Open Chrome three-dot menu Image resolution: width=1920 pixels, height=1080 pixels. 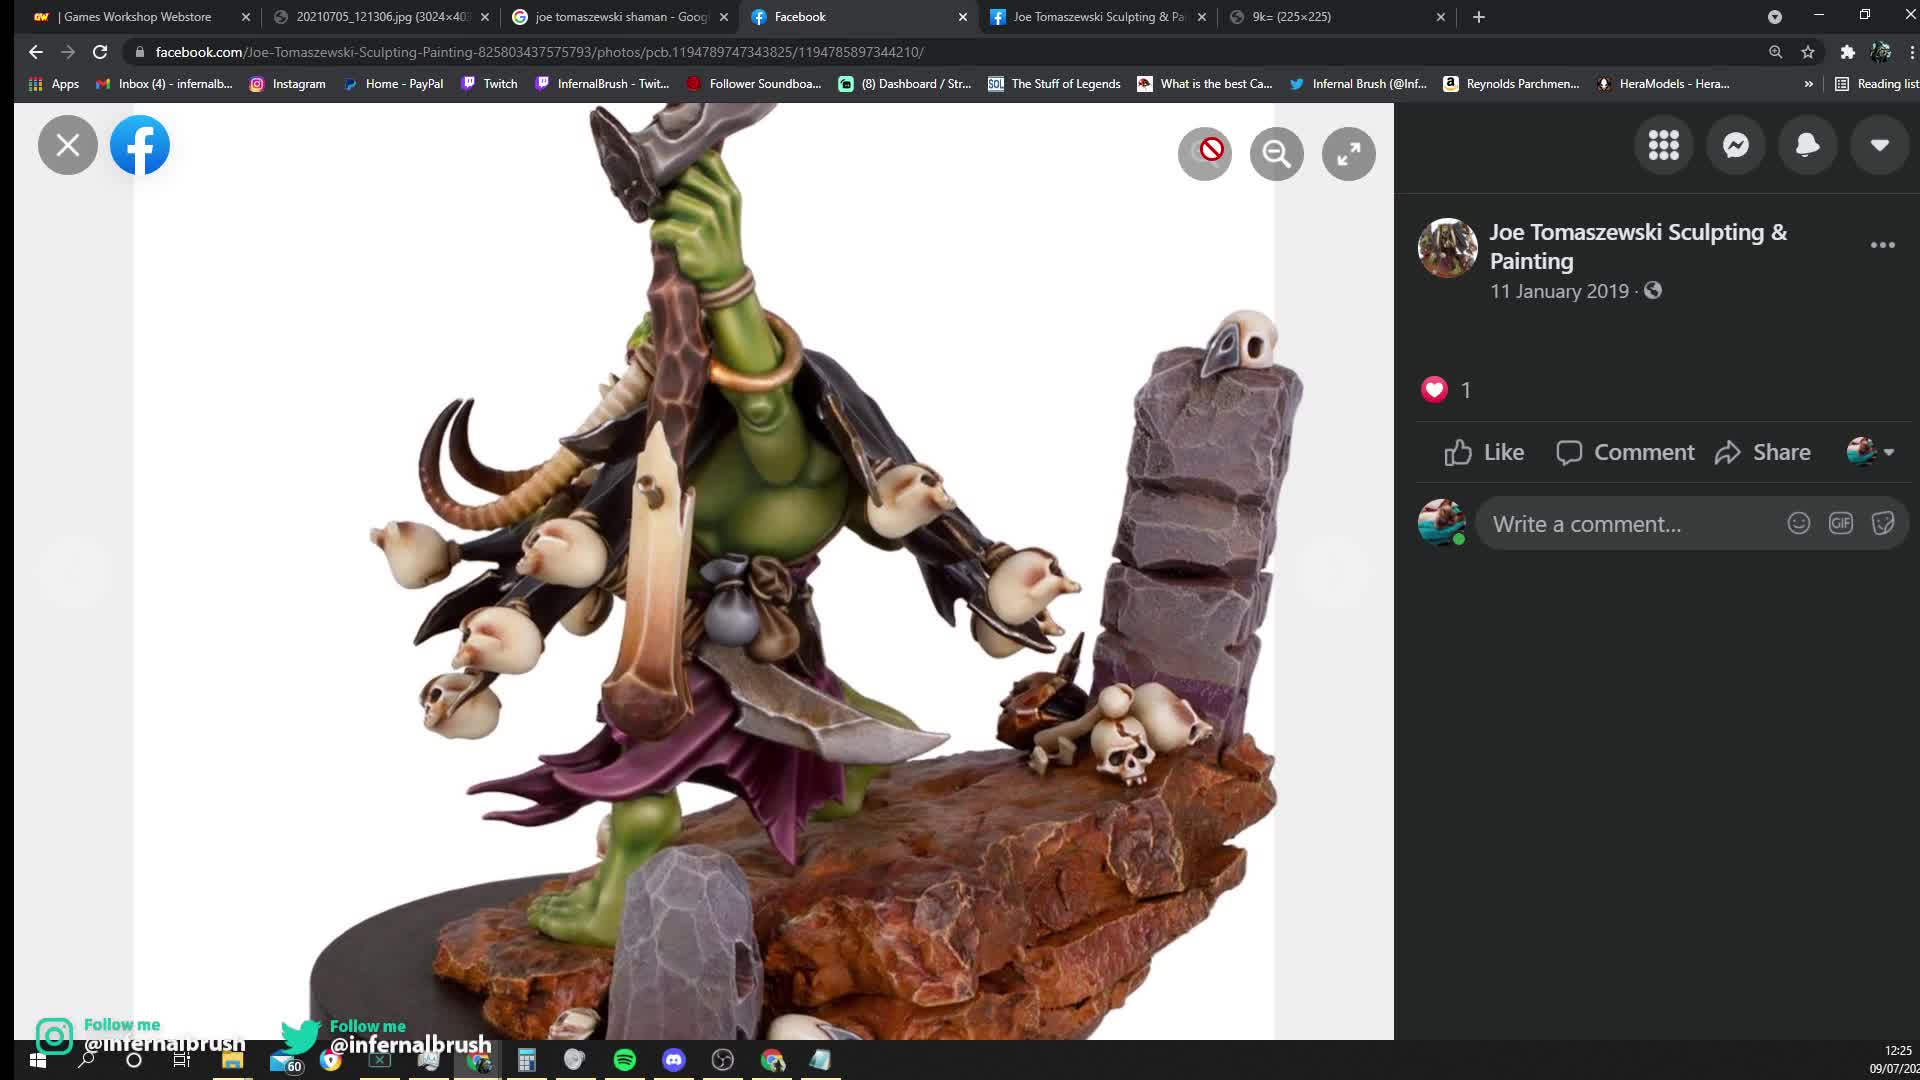[1911, 52]
